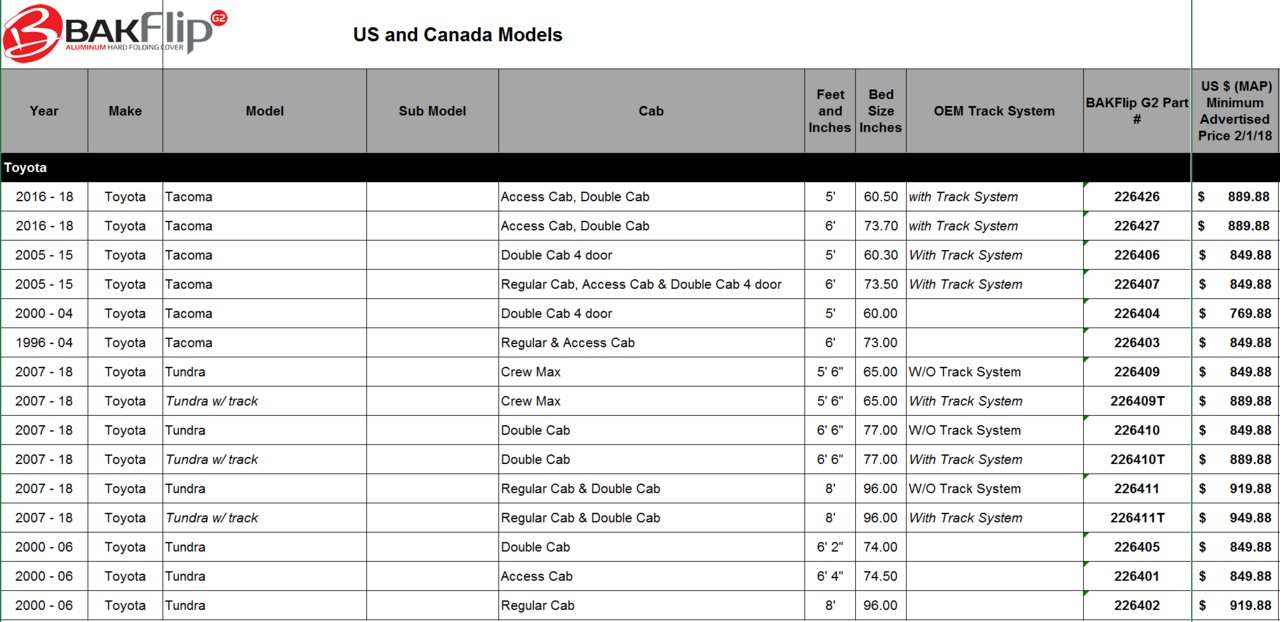Viewport: 1280px width, 622px height.
Task: Click the $949.88 price cell
Action: coord(1236,518)
